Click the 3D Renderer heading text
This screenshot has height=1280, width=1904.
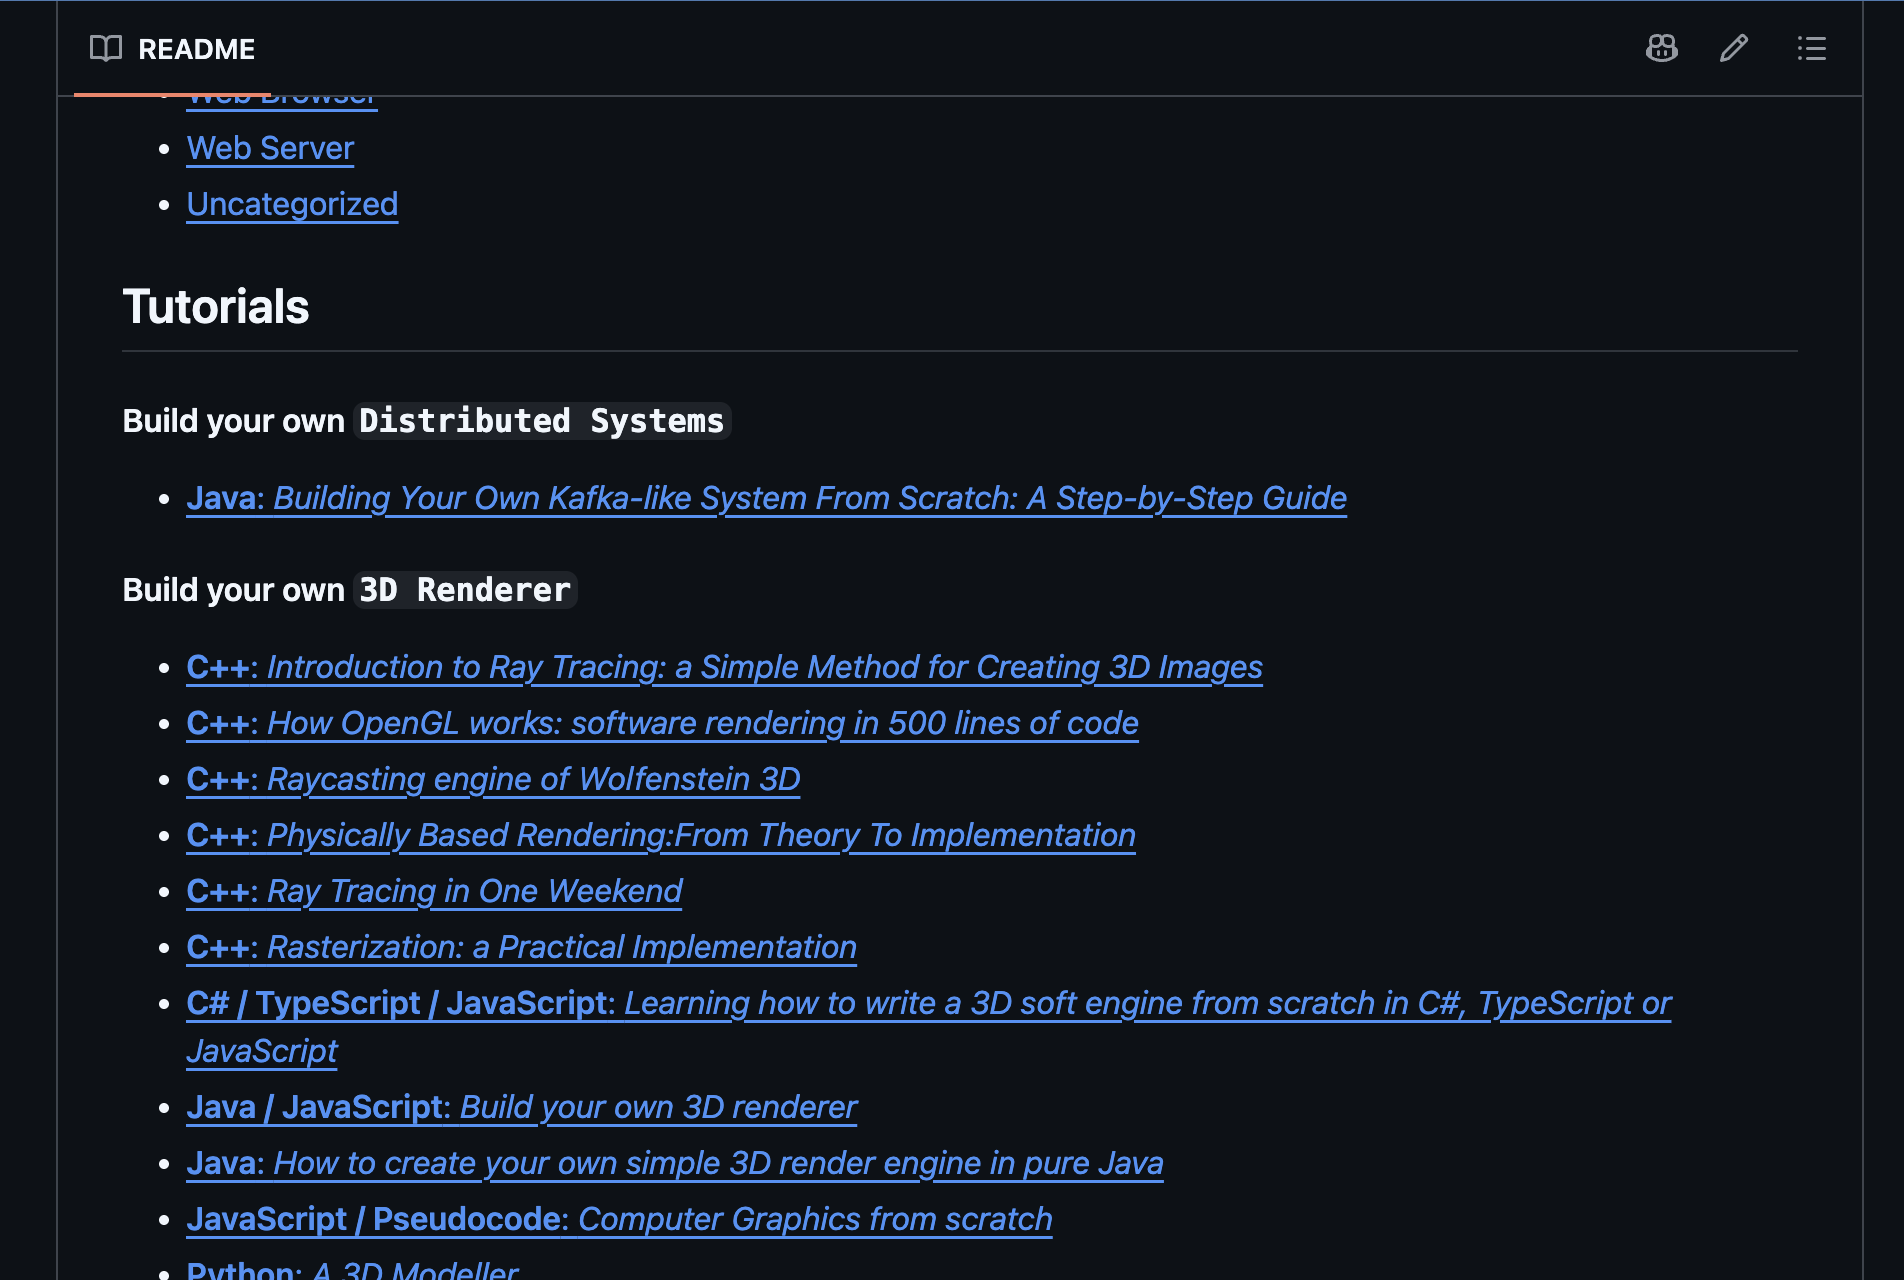(x=465, y=590)
